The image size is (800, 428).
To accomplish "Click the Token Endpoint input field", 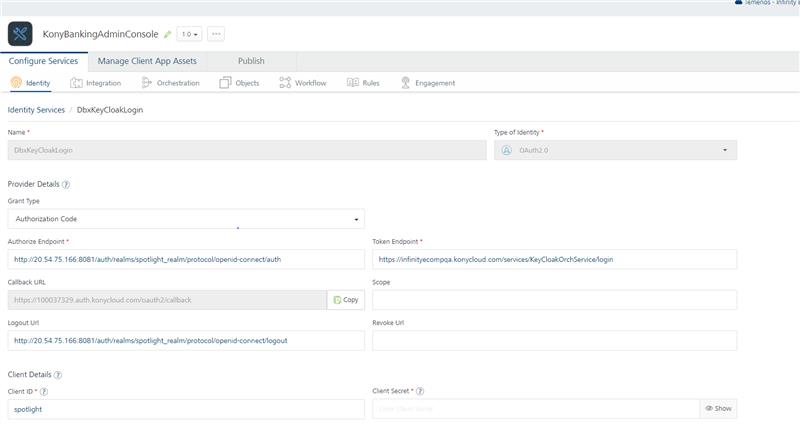I will [x=555, y=259].
